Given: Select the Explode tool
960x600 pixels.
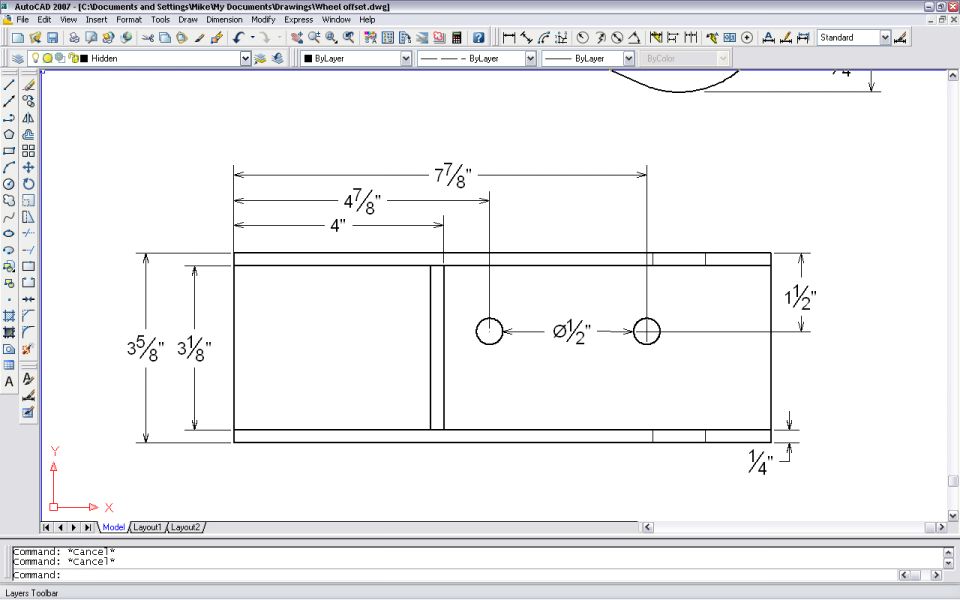Looking at the screenshot, I should click(28, 349).
